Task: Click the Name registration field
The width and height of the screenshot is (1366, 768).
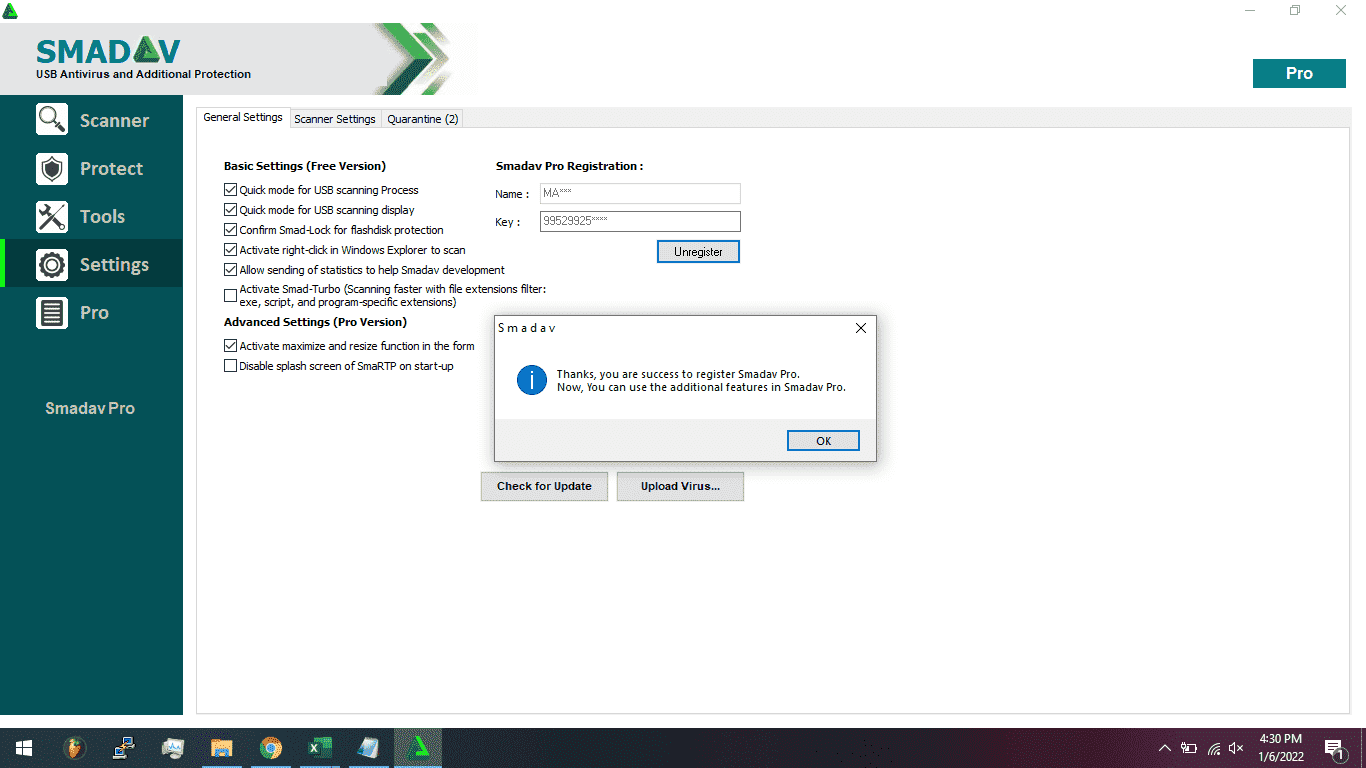Action: [640, 194]
